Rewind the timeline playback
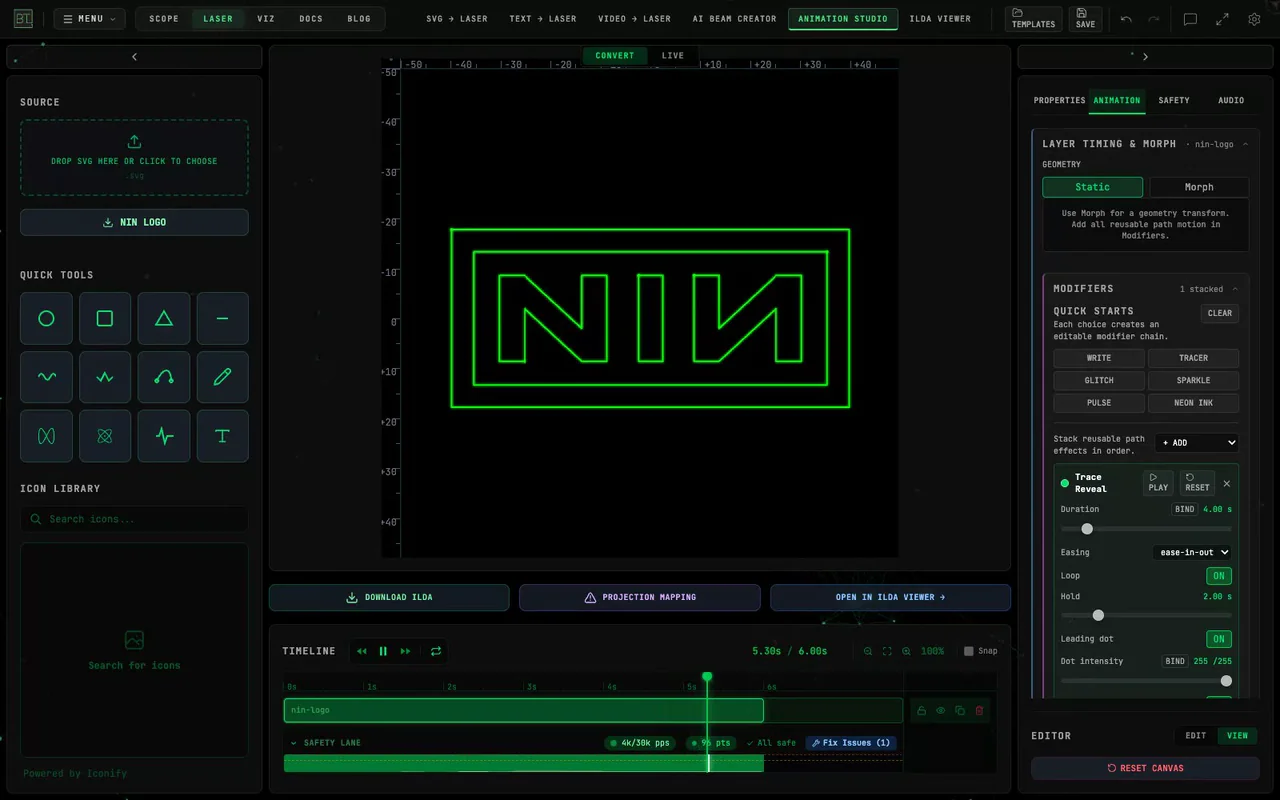 [362, 651]
